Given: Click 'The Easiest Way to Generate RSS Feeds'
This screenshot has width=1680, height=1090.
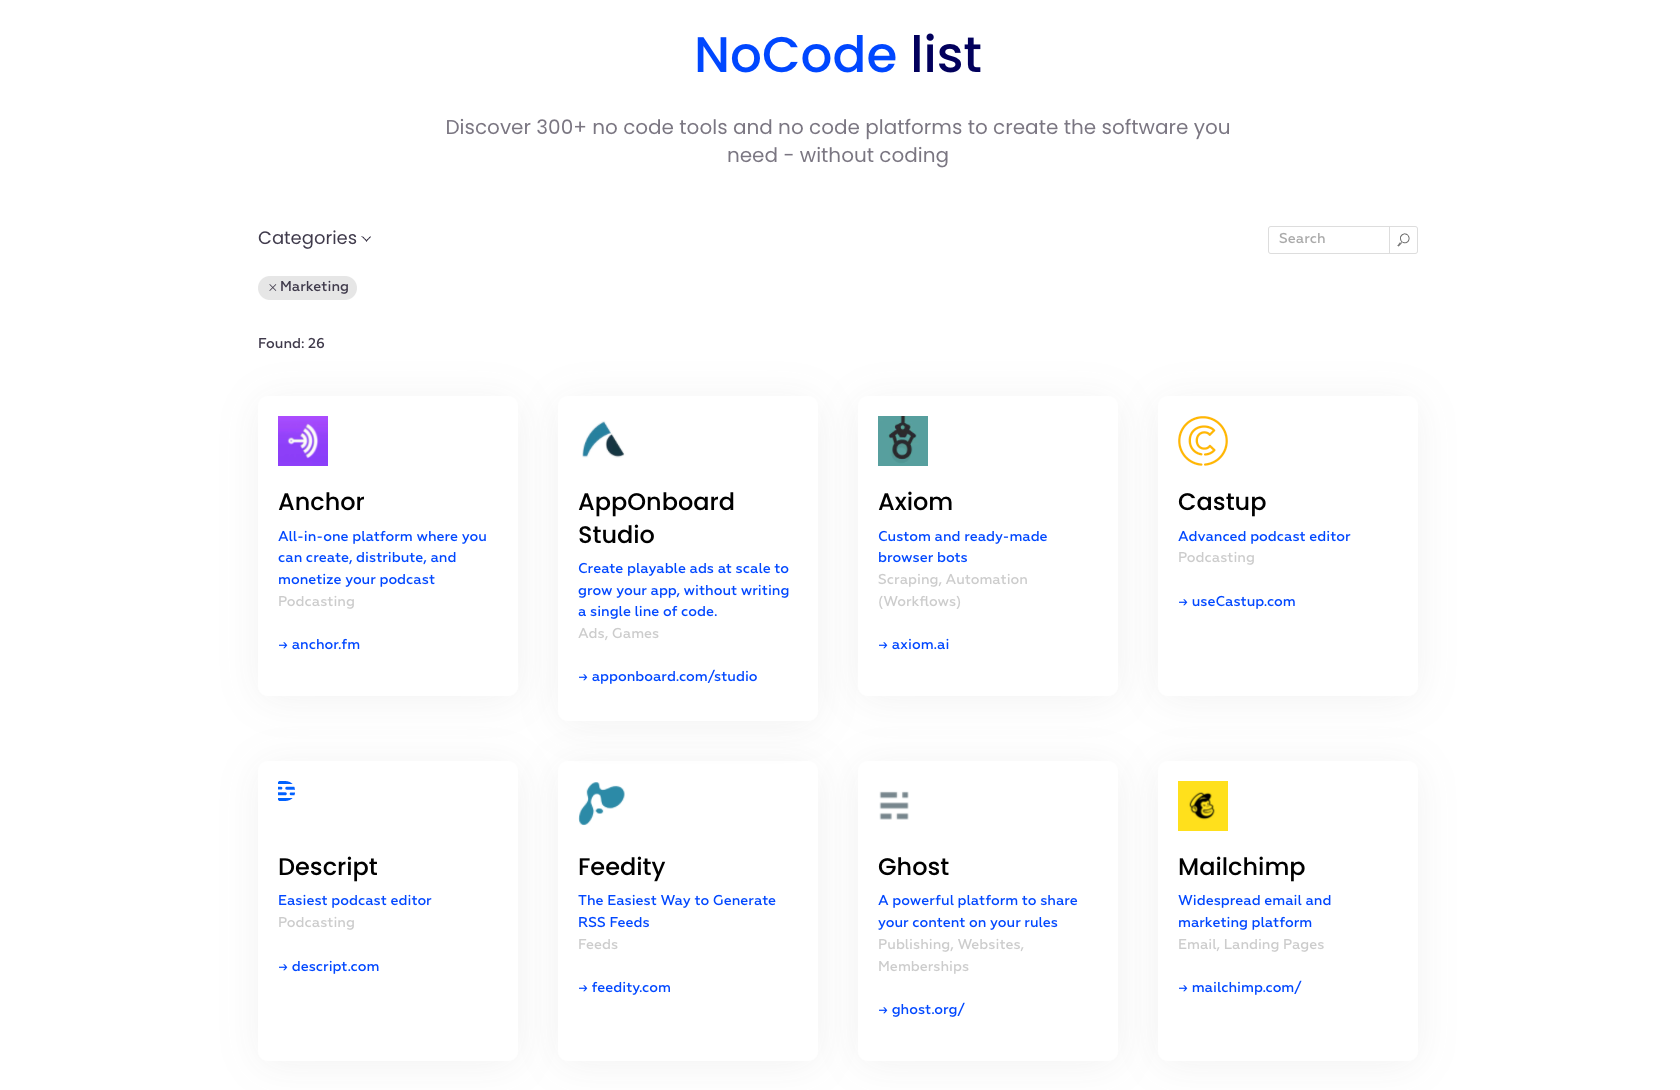Looking at the screenshot, I should 677,912.
